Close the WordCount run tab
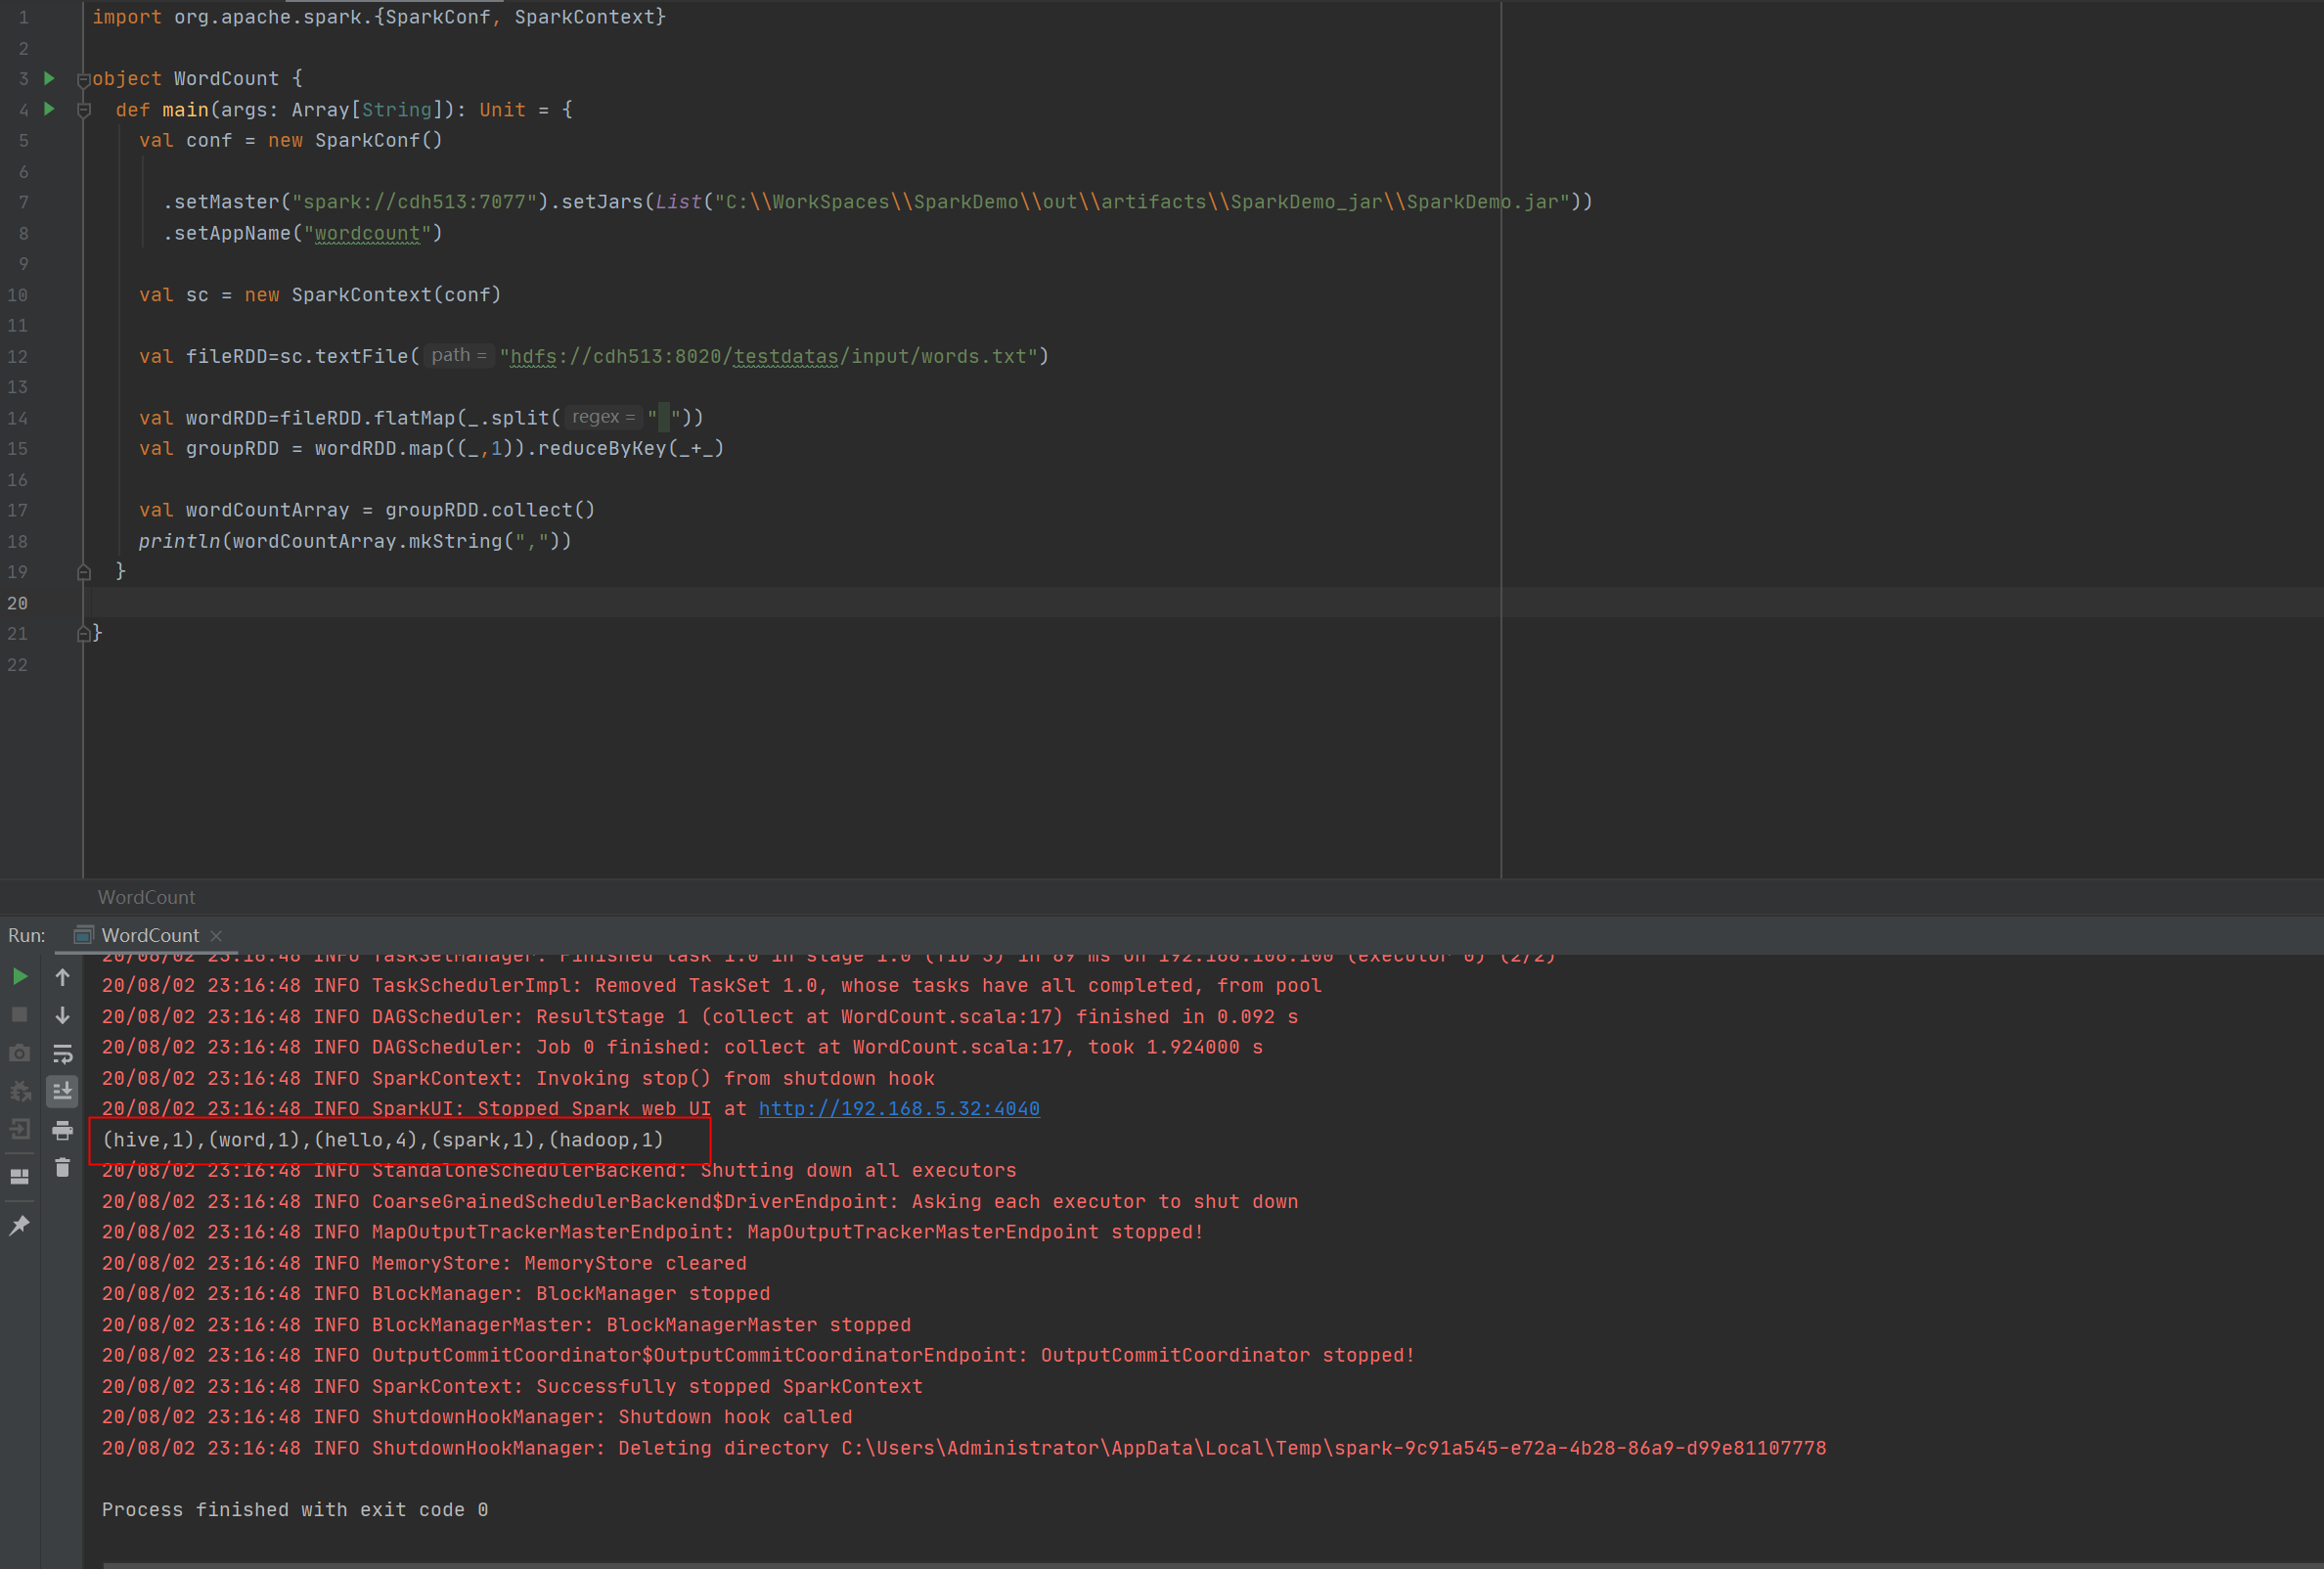The width and height of the screenshot is (2324, 1569). 216,936
